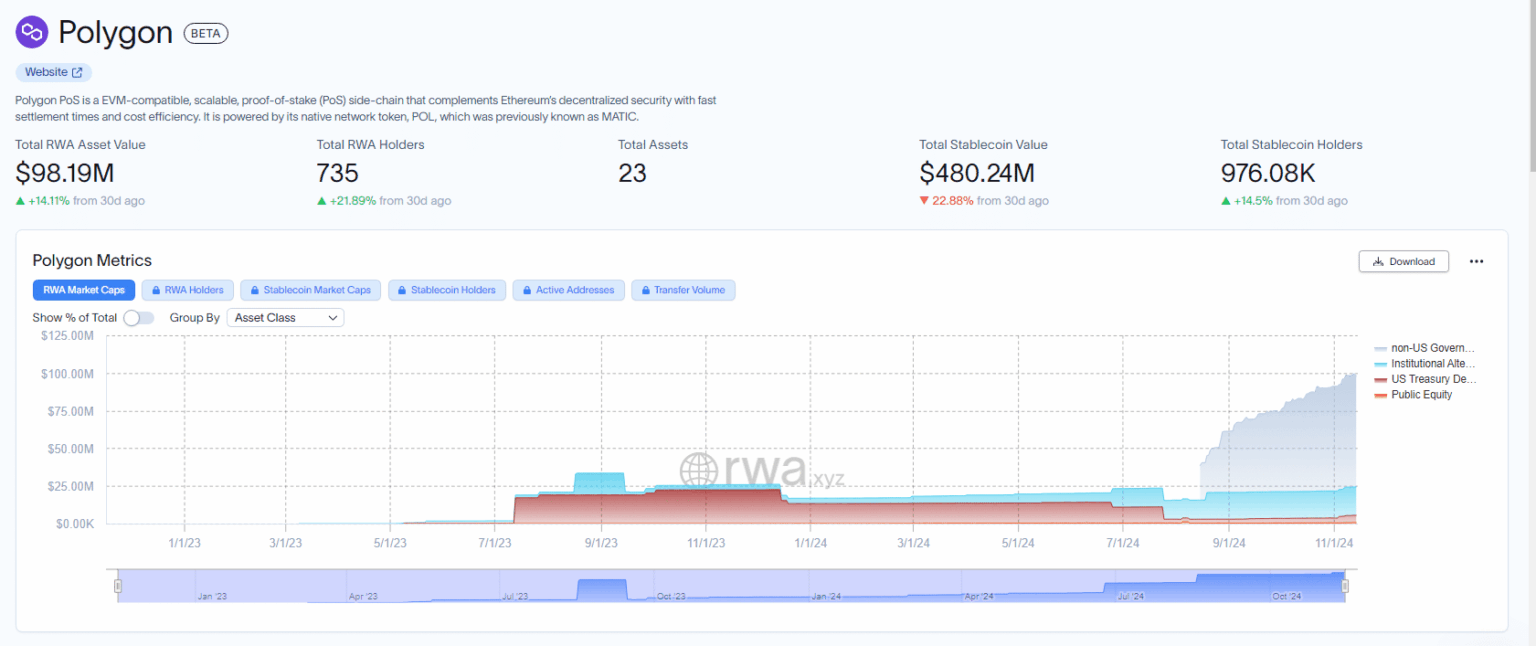Image resolution: width=1536 pixels, height=646 pixels.
Task: Click the Polygon logo icon
Action: point(31,31)
